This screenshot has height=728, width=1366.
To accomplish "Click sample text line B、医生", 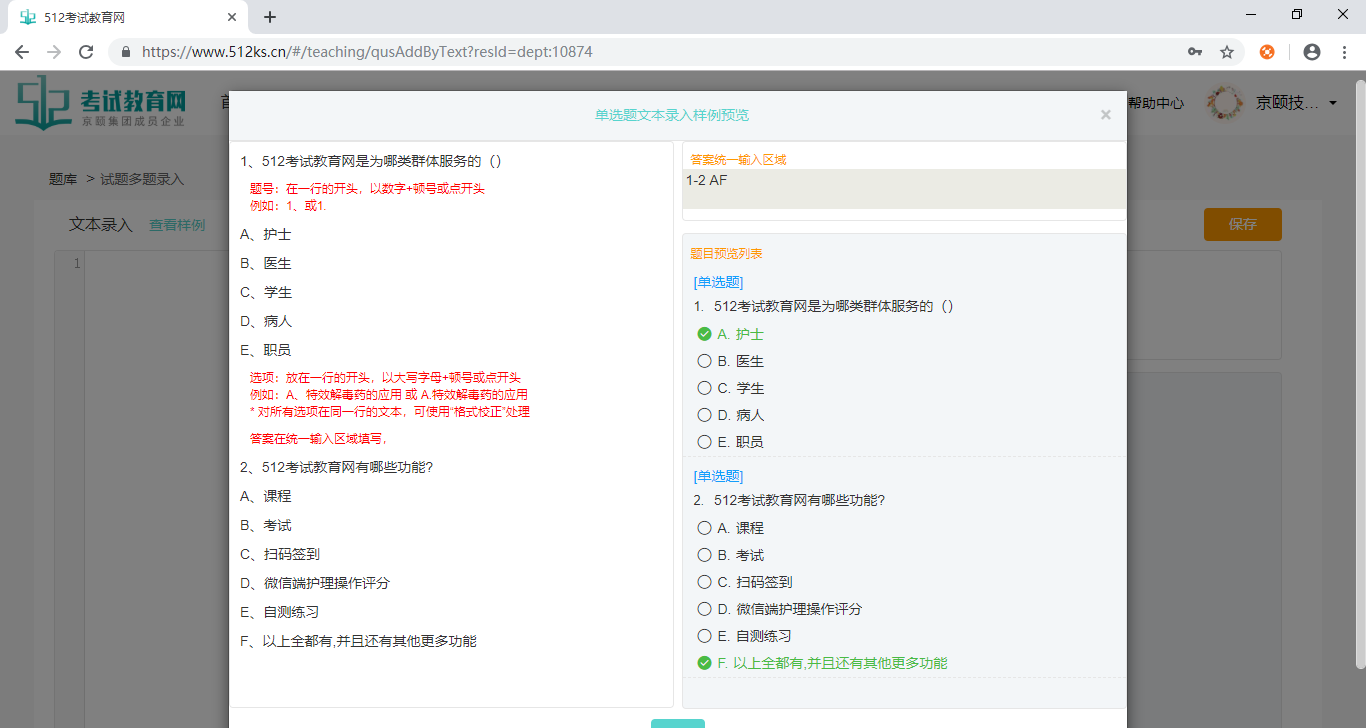I will 266,263.
